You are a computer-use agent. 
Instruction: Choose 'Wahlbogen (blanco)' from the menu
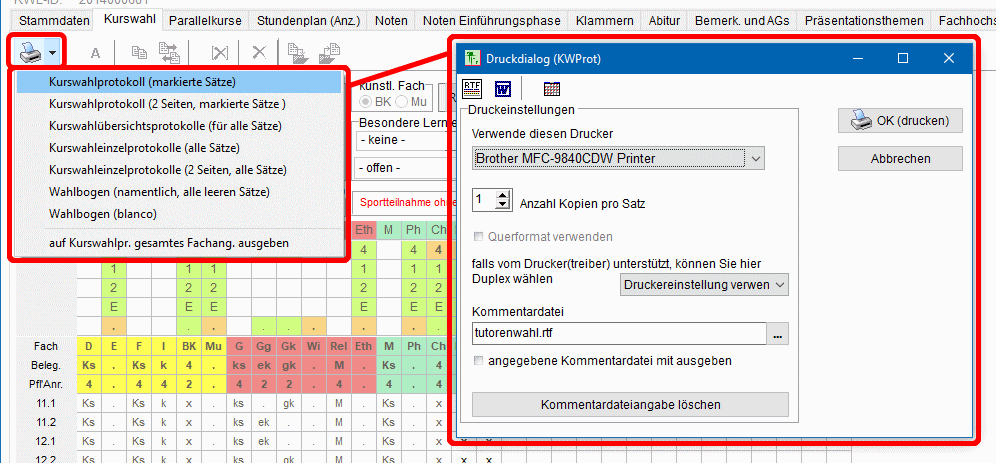coord(103,213)
